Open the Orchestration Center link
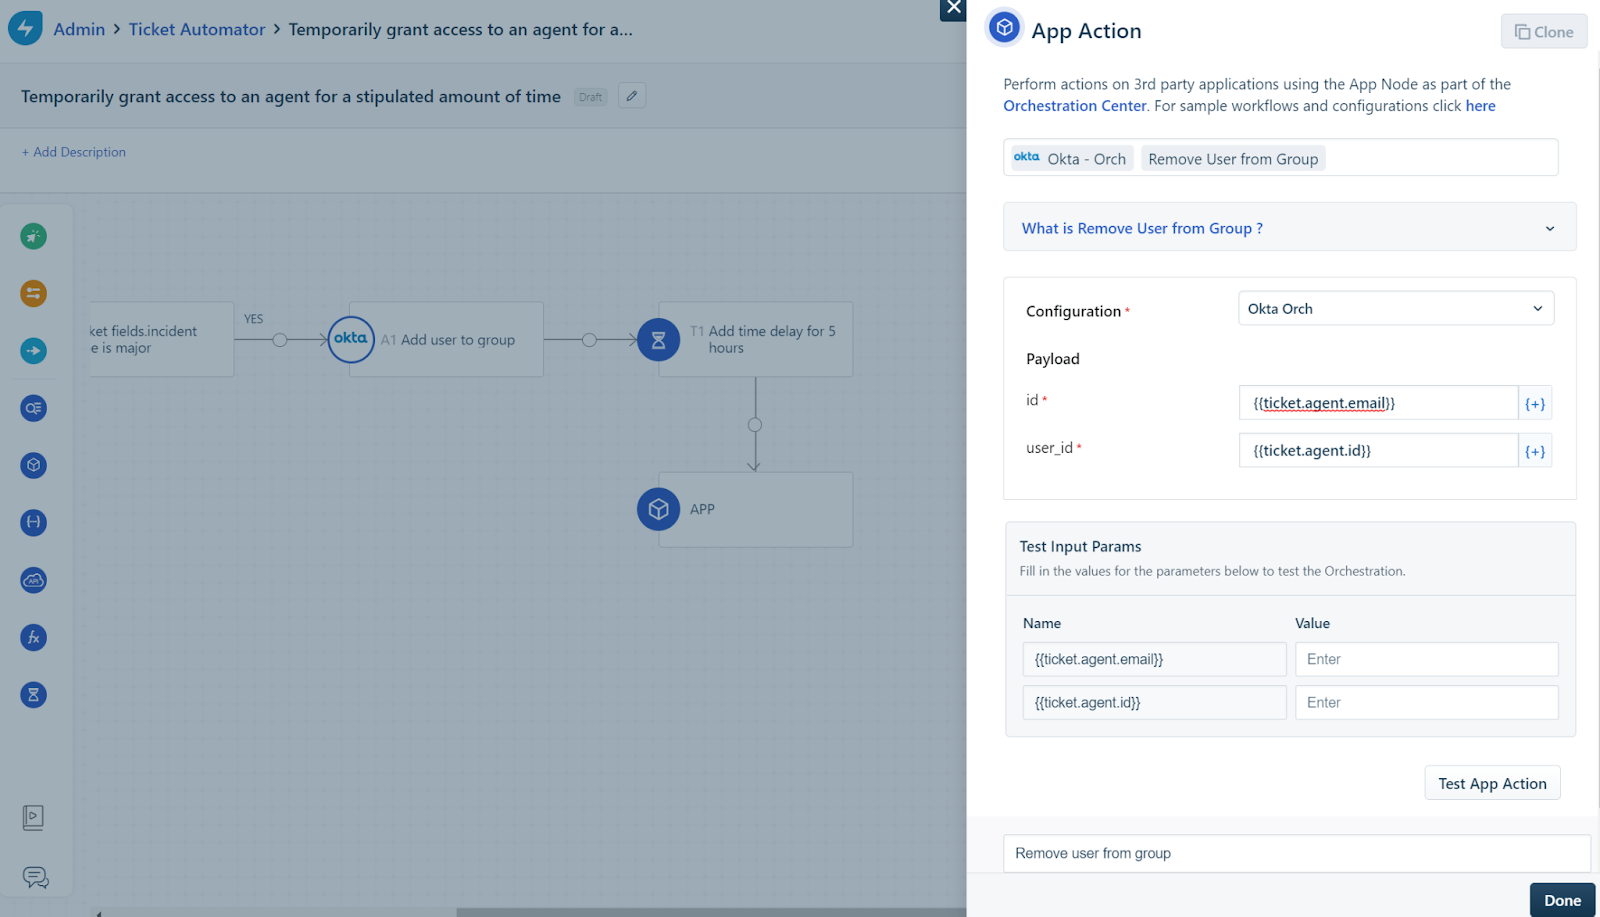 pyautogui.click(x=1075, y=105)
